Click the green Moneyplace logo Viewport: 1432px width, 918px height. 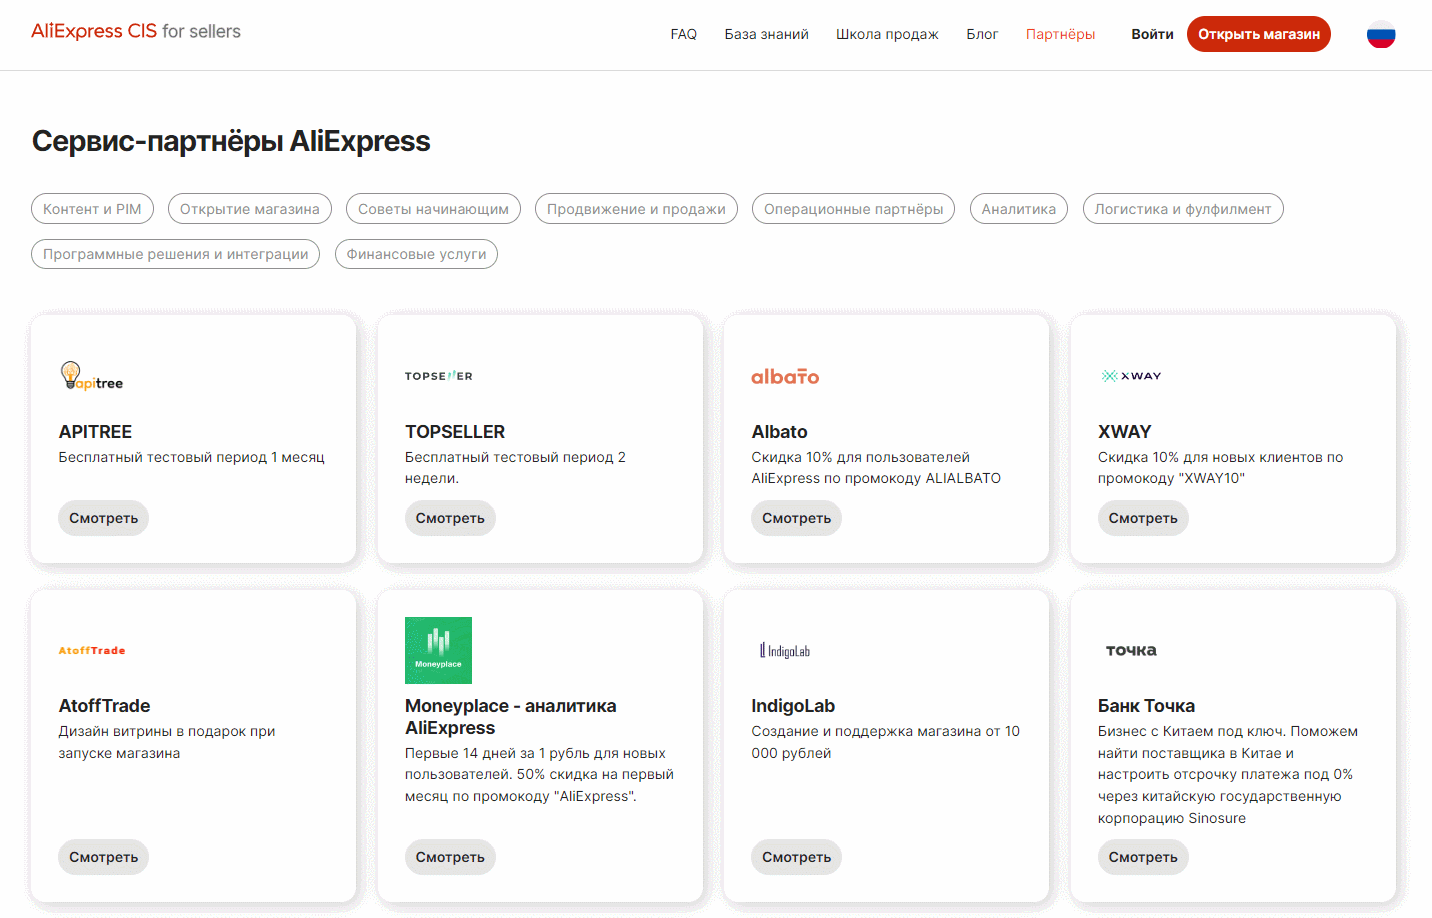[x=438, y=650]
